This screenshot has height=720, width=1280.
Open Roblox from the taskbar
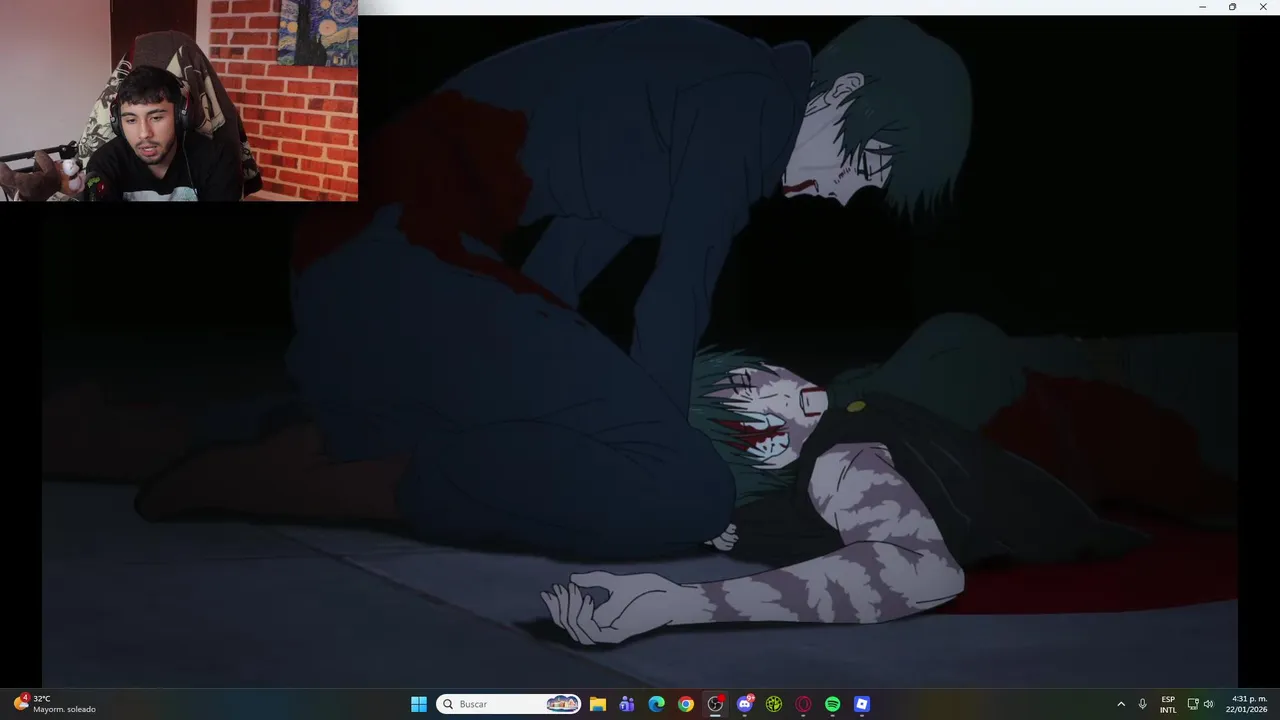pos(862,704)
